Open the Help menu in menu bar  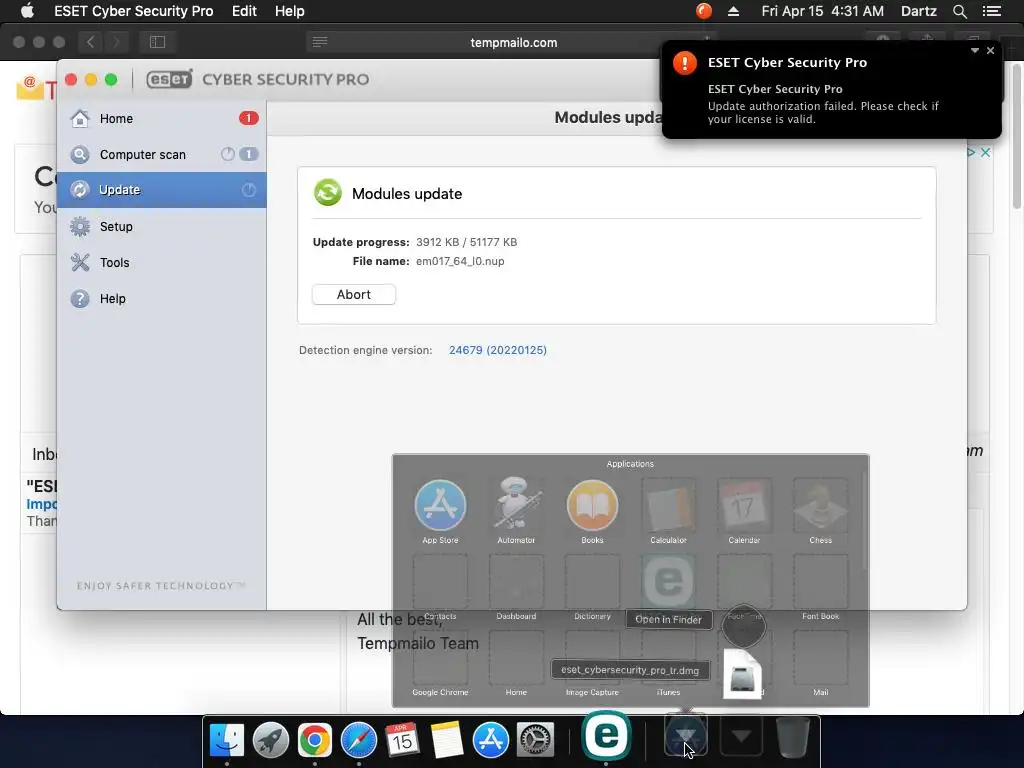click(289, 11)
